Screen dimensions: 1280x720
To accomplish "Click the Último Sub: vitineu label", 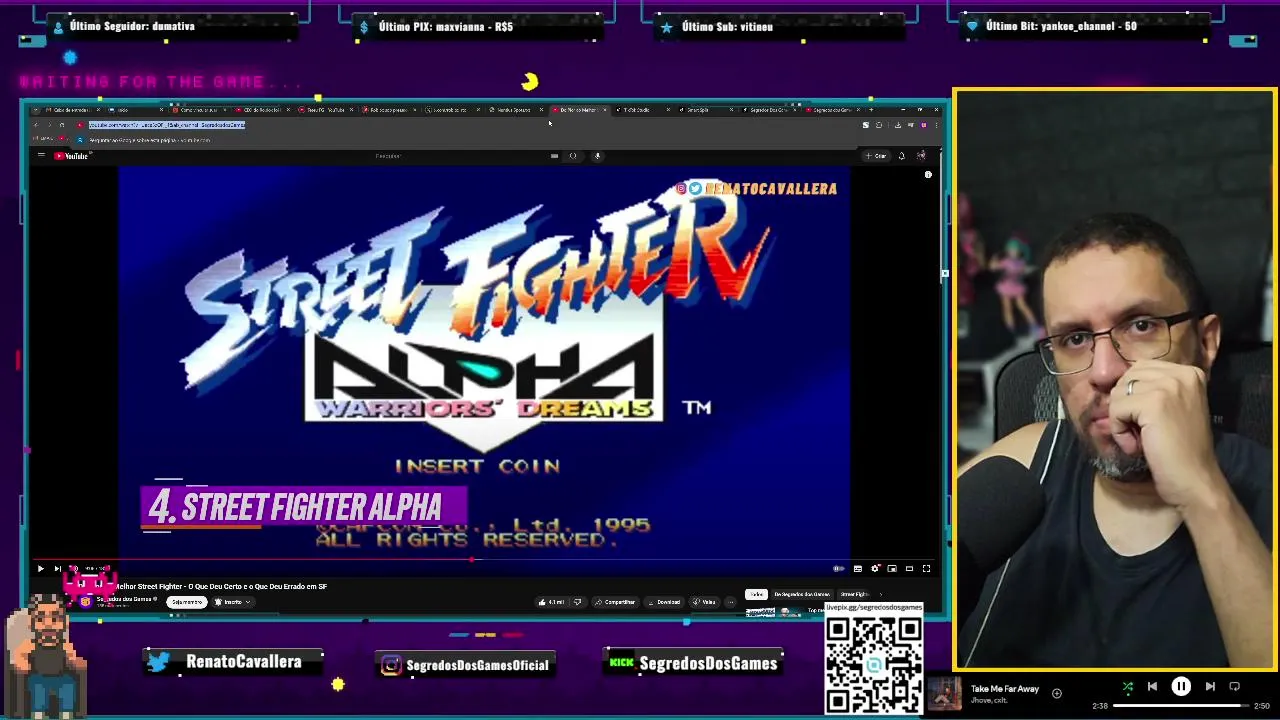I will point(727,26).
